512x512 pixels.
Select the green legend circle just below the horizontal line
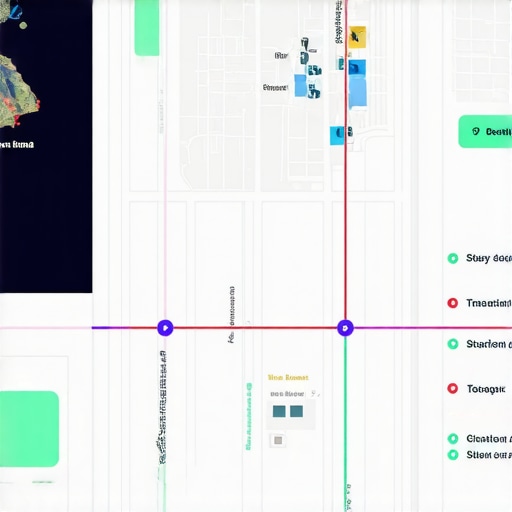[453, 344]
